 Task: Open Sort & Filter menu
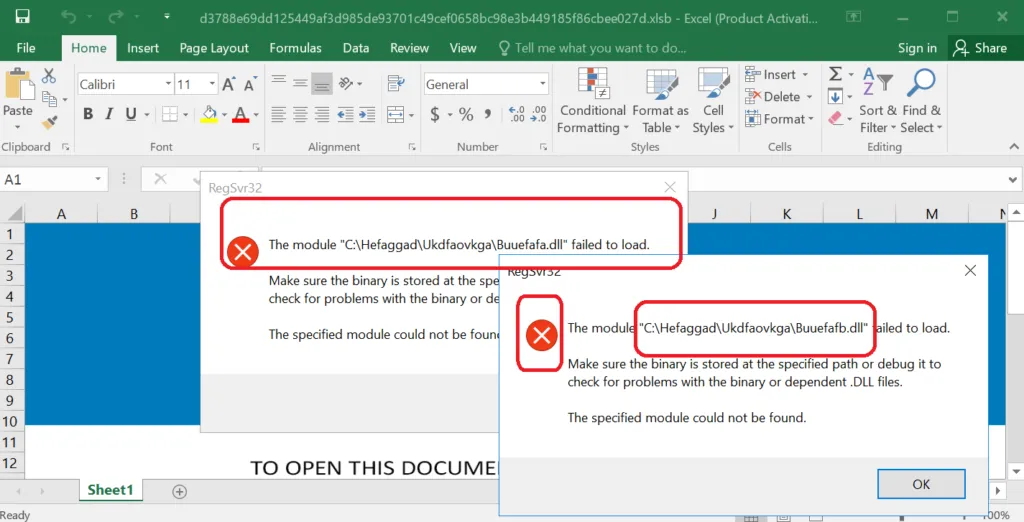(x=878, y=101)
